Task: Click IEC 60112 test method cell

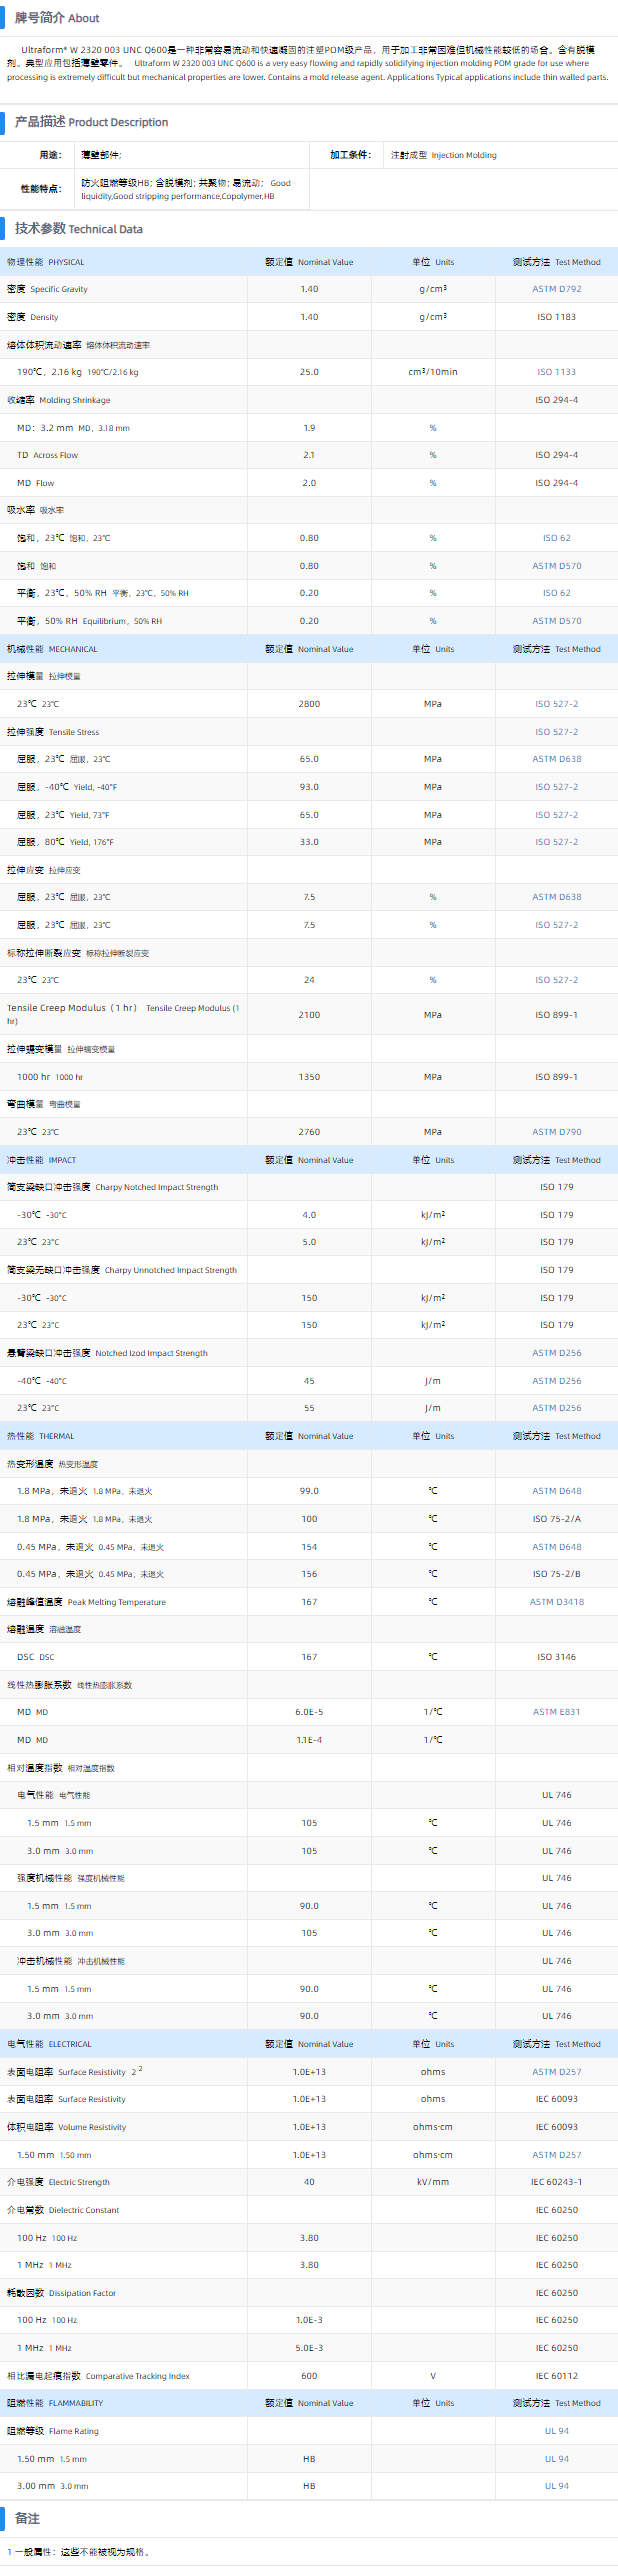Action: pyautogui.click(x=556, y=2376)
